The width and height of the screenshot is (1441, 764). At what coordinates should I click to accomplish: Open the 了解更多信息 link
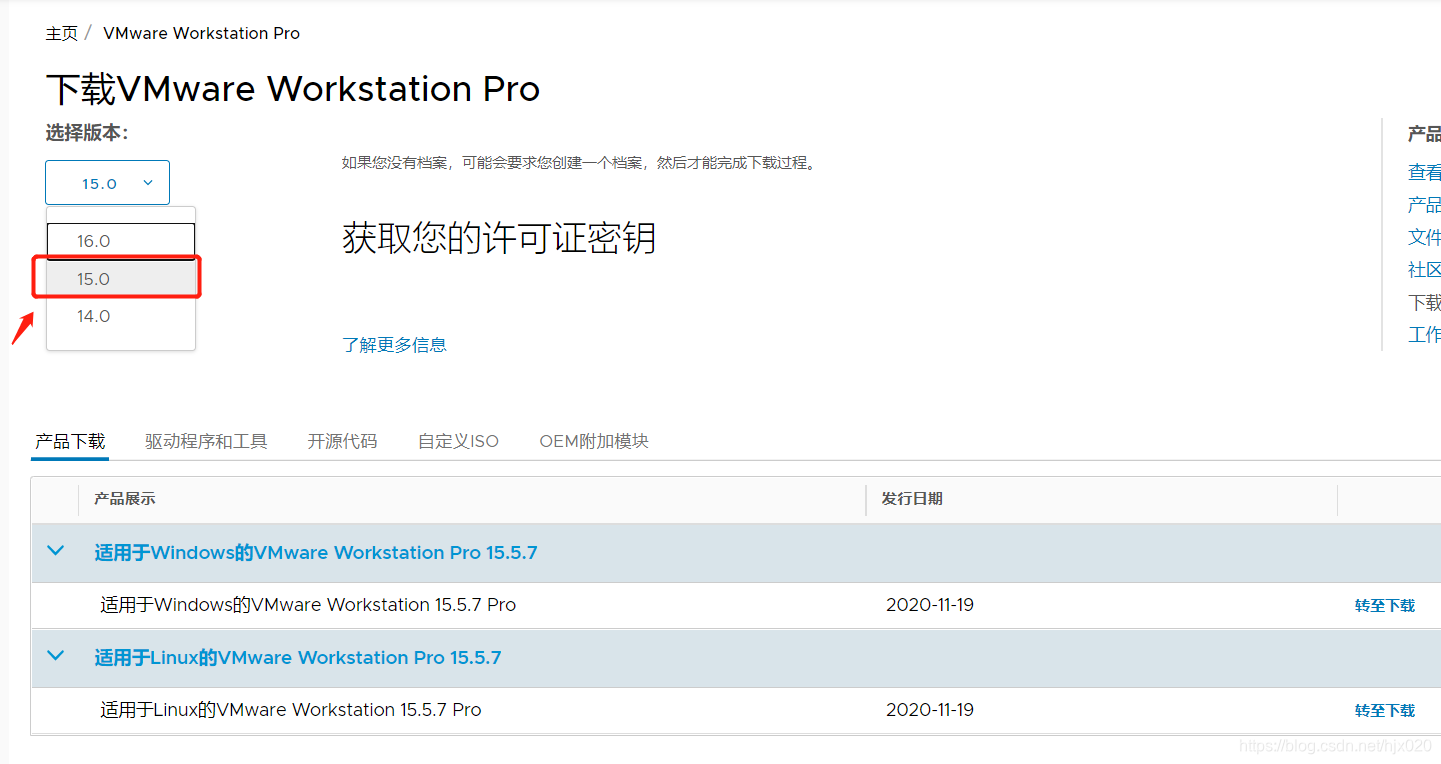click(x=394, y=345)
